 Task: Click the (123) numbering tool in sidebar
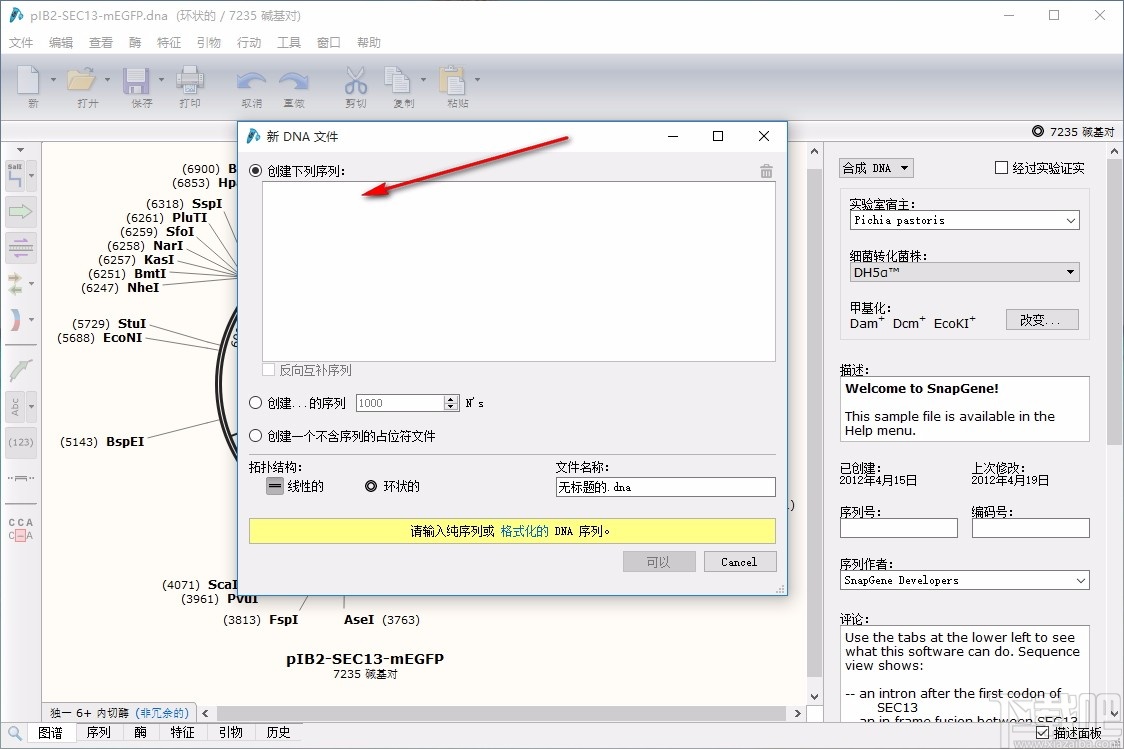21,442
